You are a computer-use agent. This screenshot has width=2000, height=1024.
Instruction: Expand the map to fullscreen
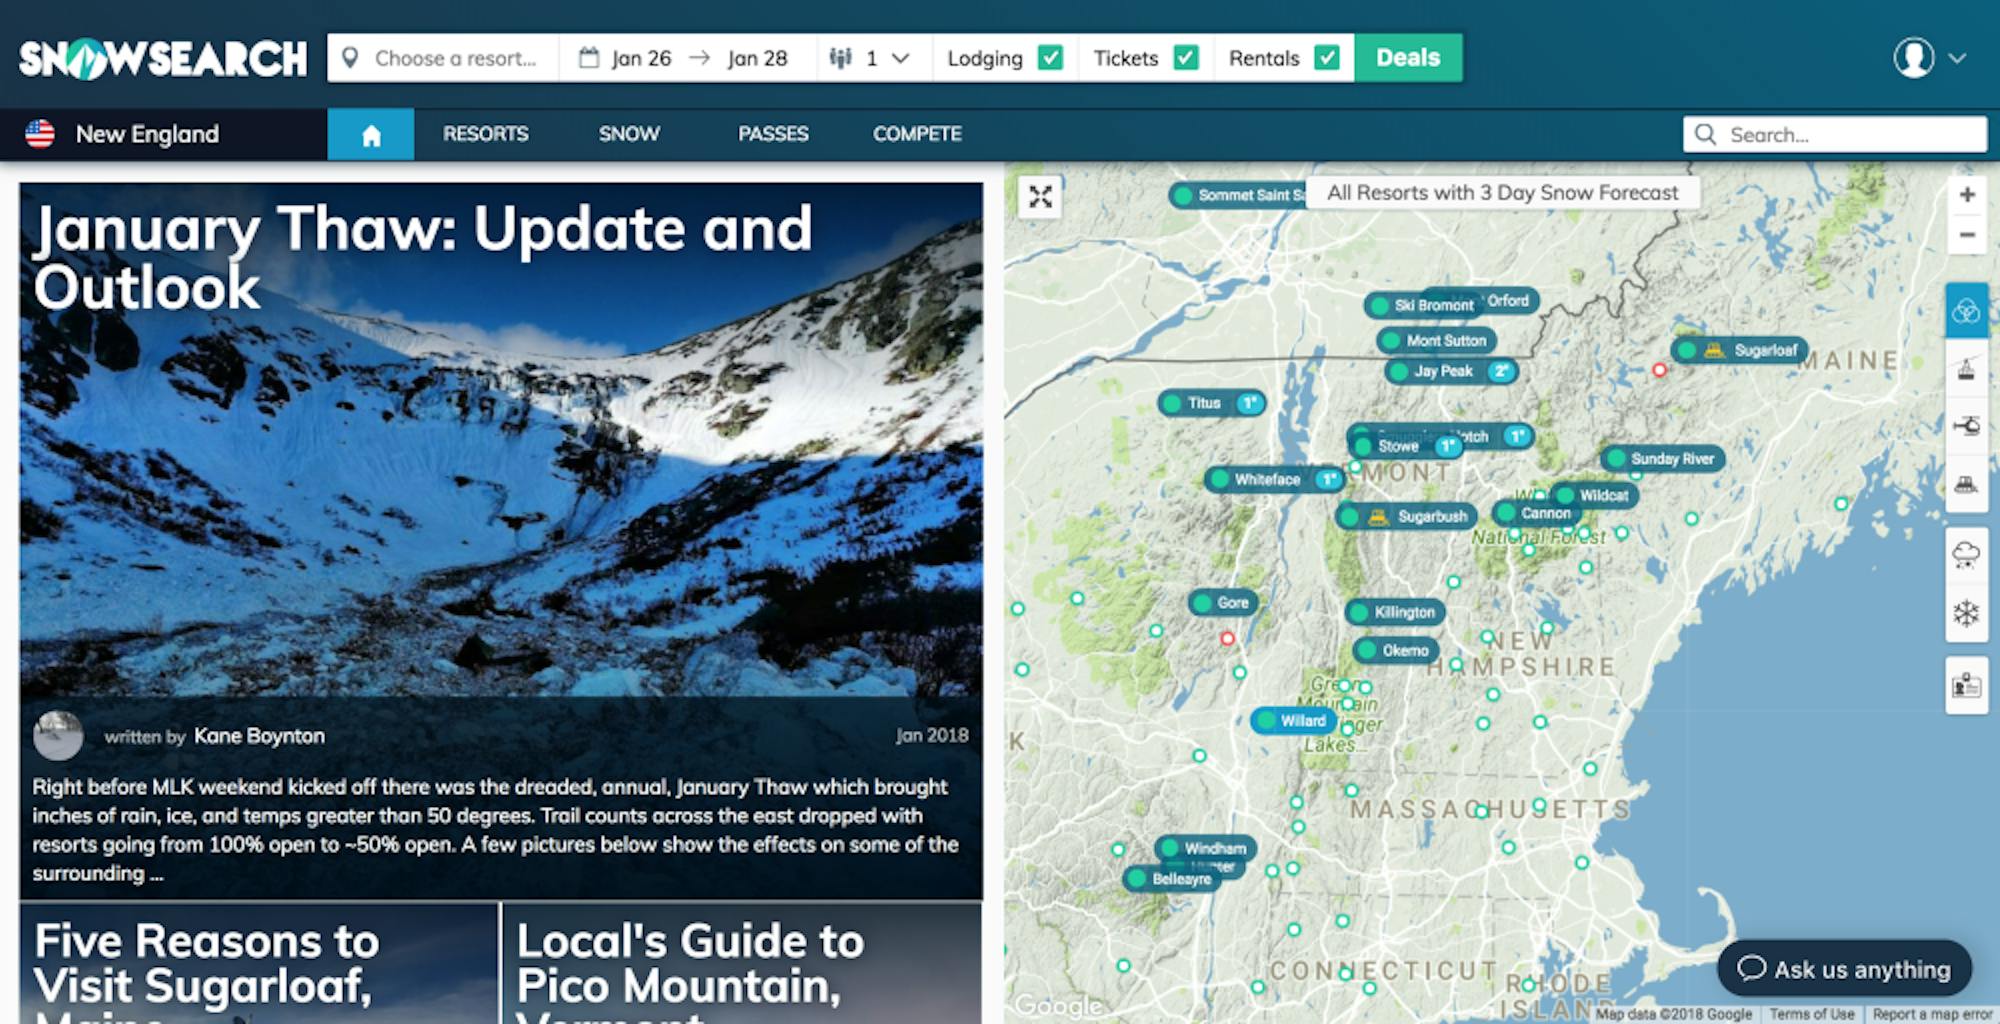[1040, 197]
